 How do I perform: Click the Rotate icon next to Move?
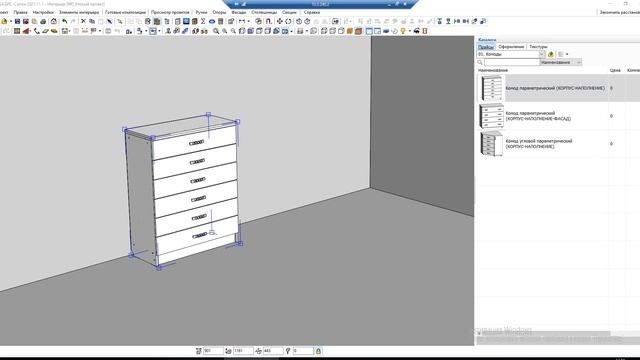click(x=288, y=21)
